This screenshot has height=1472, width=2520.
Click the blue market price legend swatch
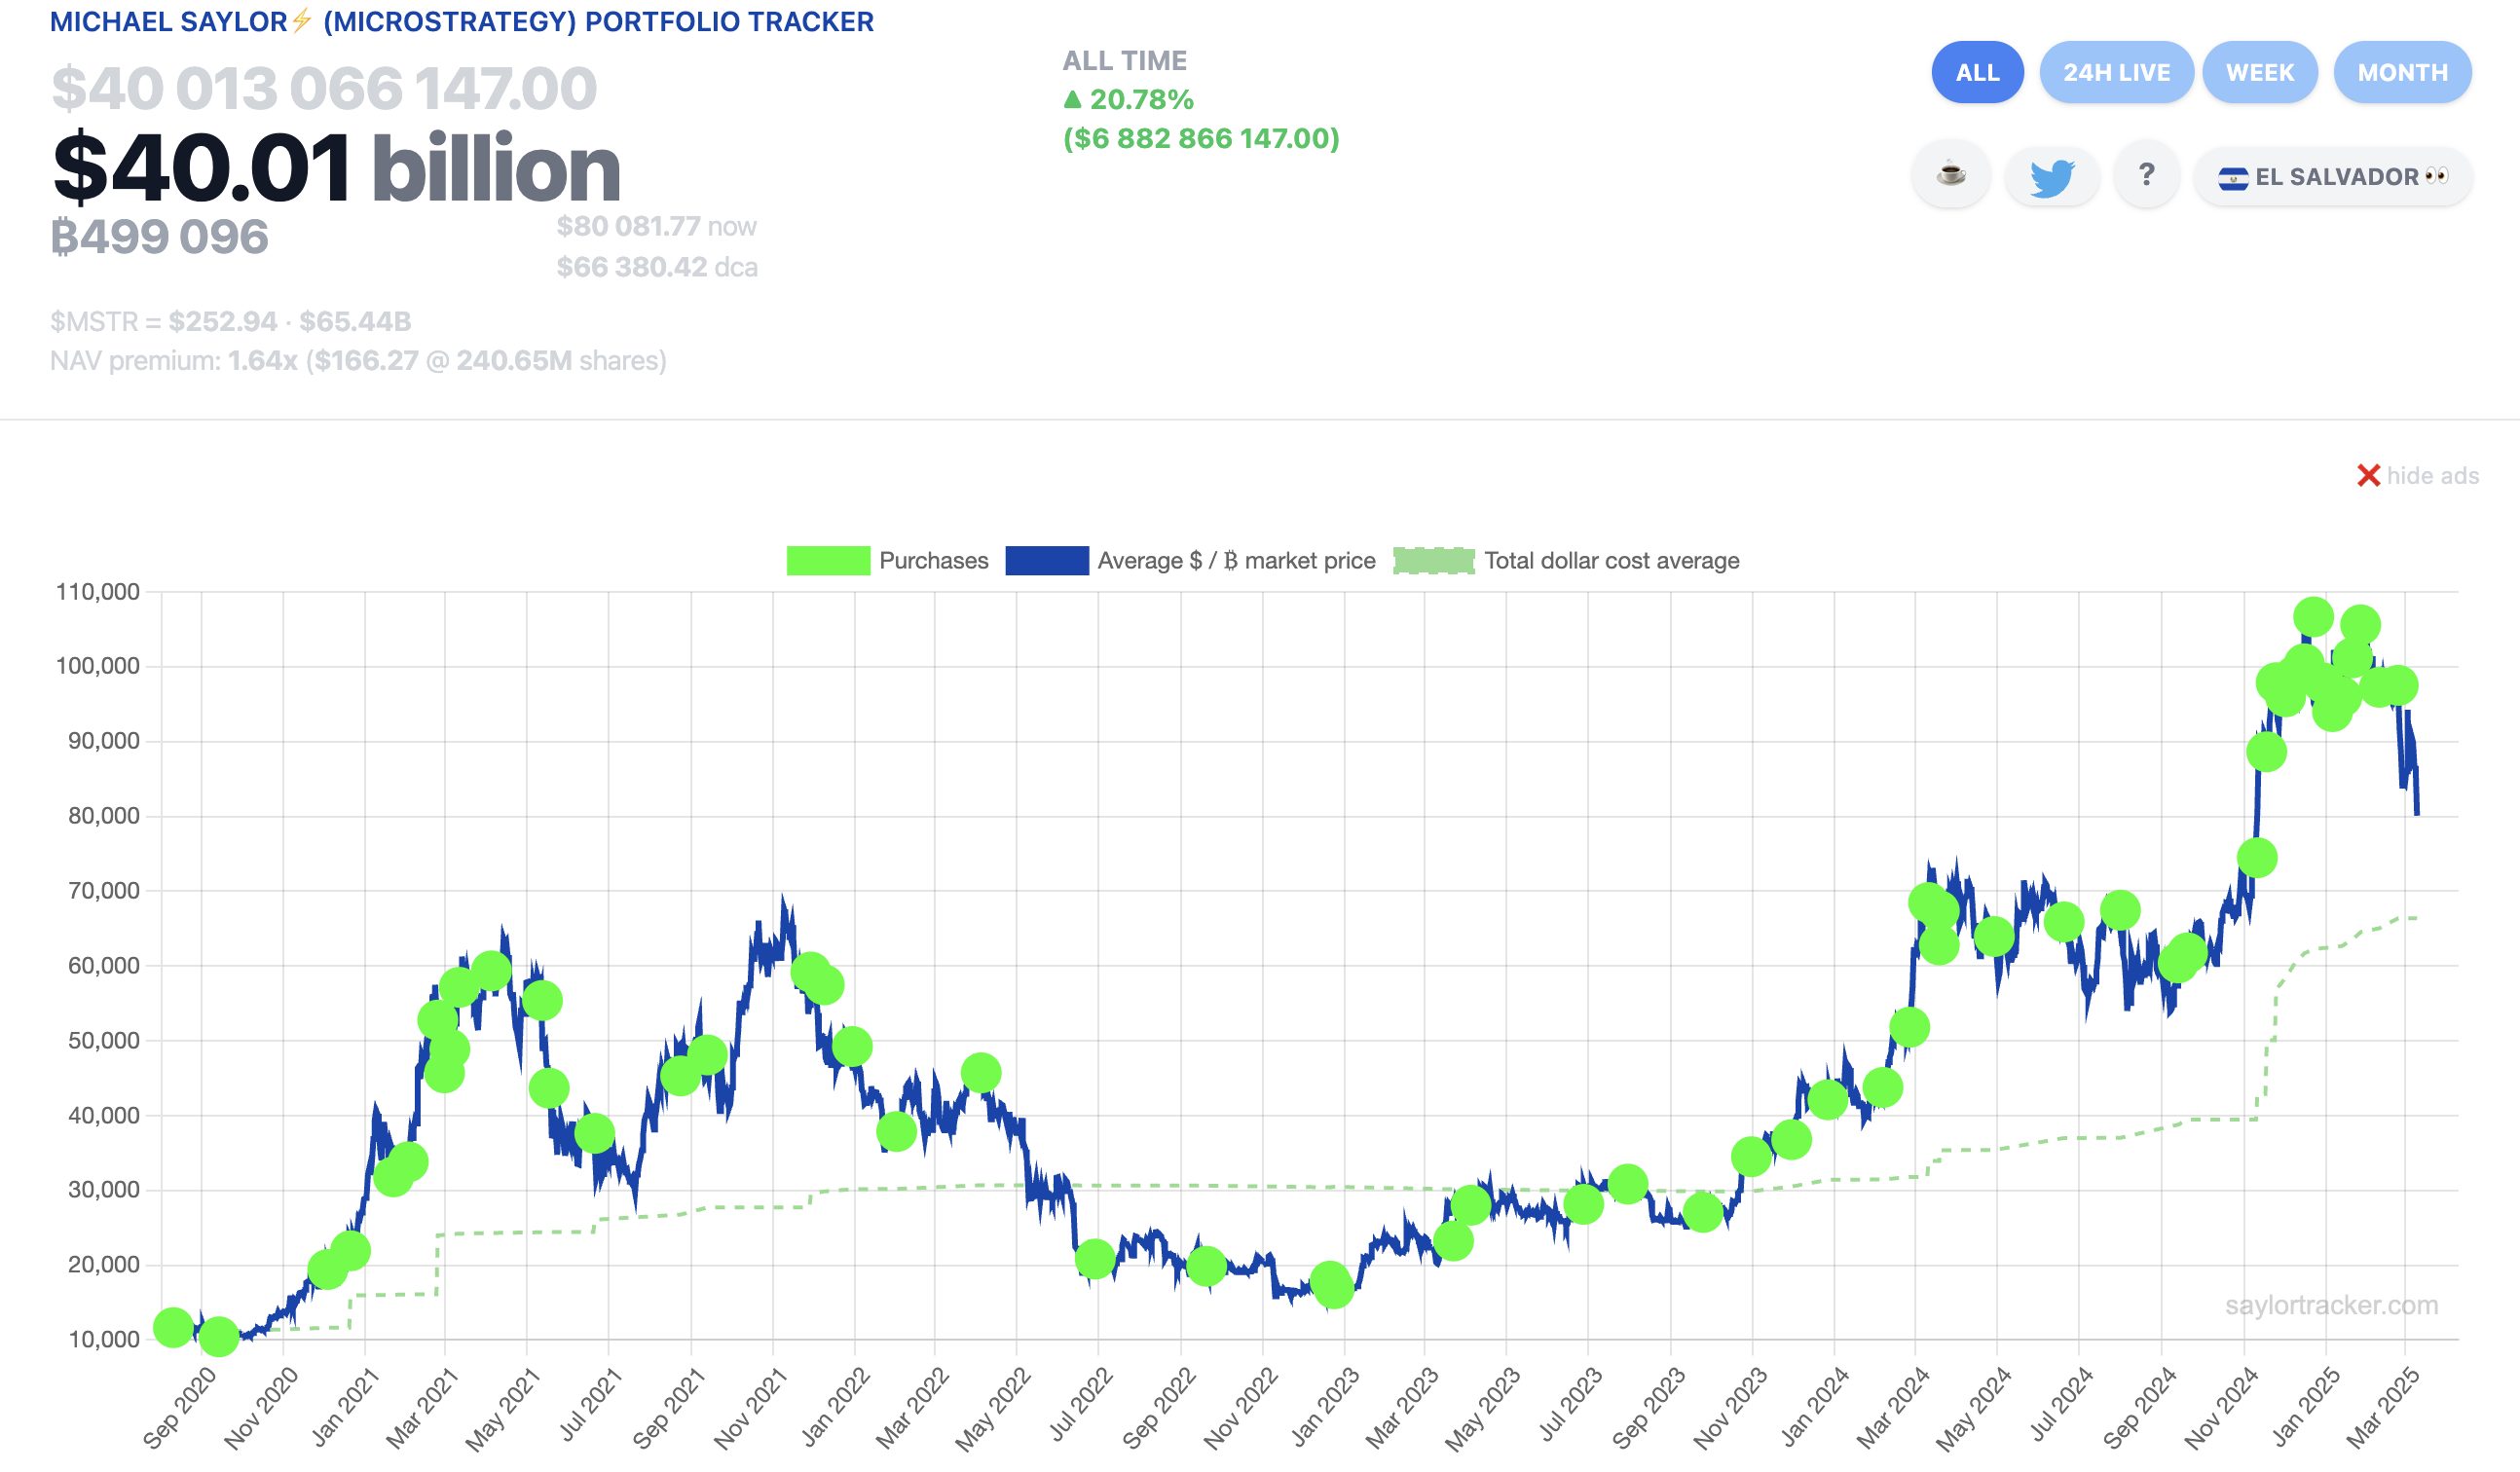coord(1046,561)
